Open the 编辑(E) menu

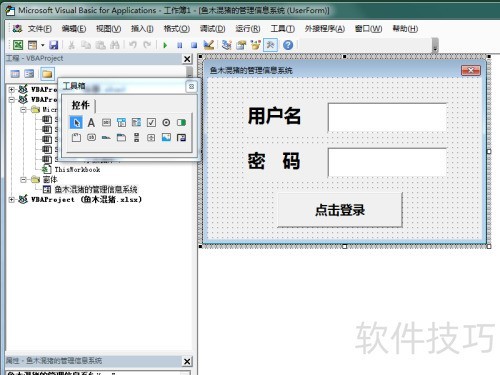(x=74, y=29)
